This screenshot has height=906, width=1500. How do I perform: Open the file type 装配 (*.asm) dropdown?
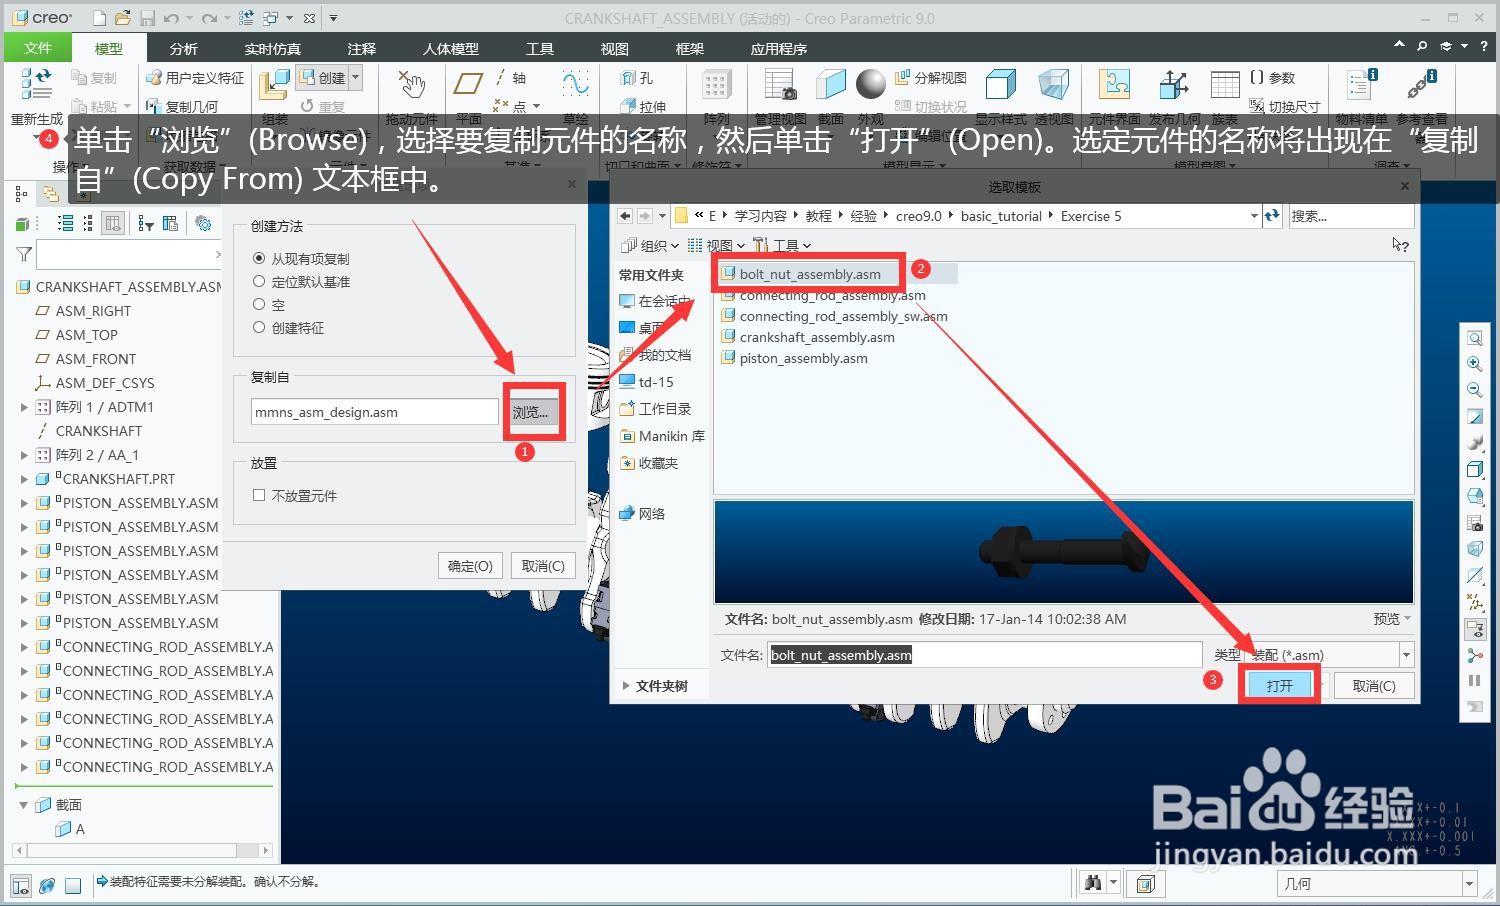(x=1406, y=655)
